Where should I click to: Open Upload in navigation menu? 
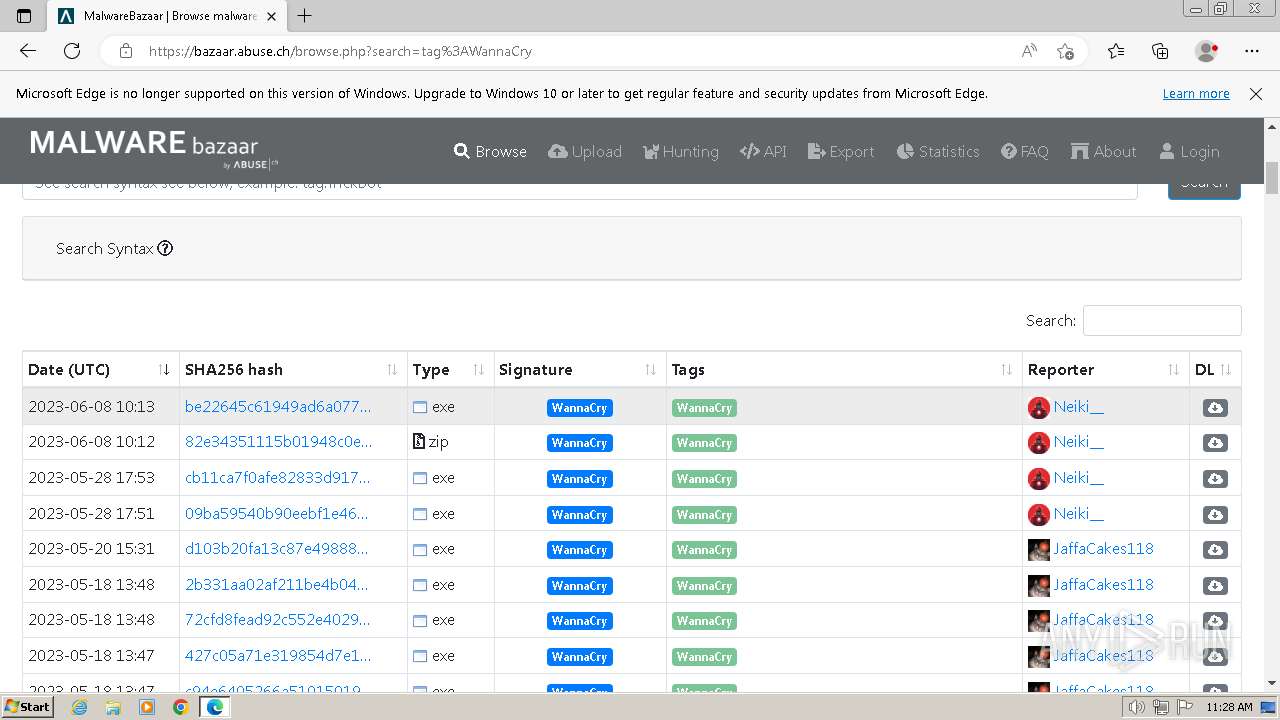585,151
